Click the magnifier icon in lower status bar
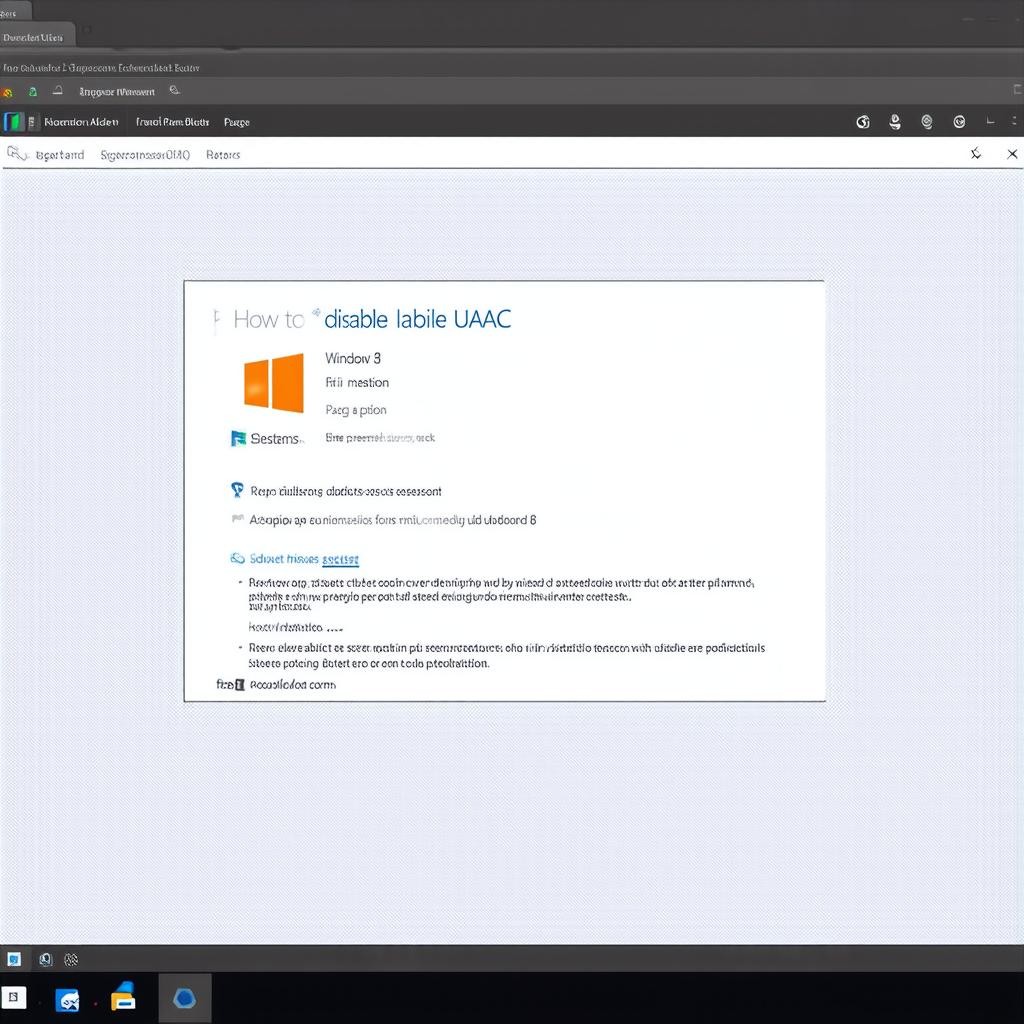The height and width of the screenshot is (1024, 1024). (x=45, y=959)
